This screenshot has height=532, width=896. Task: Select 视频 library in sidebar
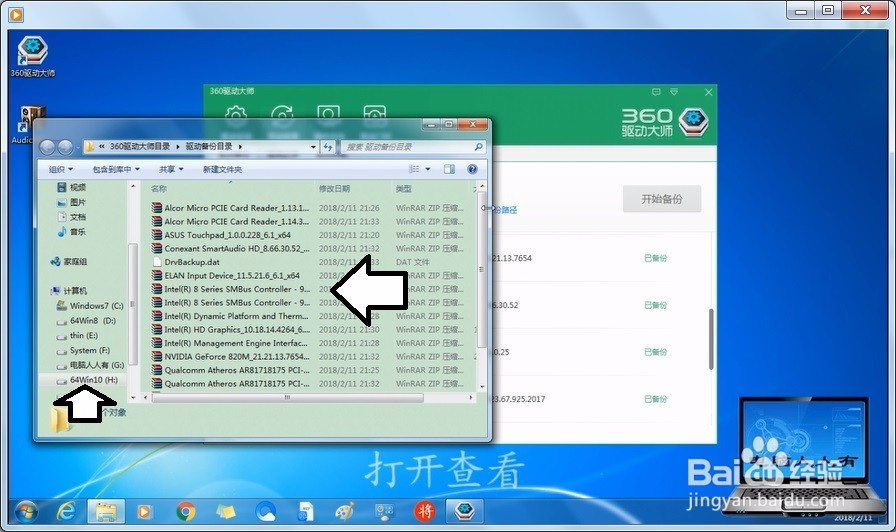pyautogui.click(x=71, y=187)
